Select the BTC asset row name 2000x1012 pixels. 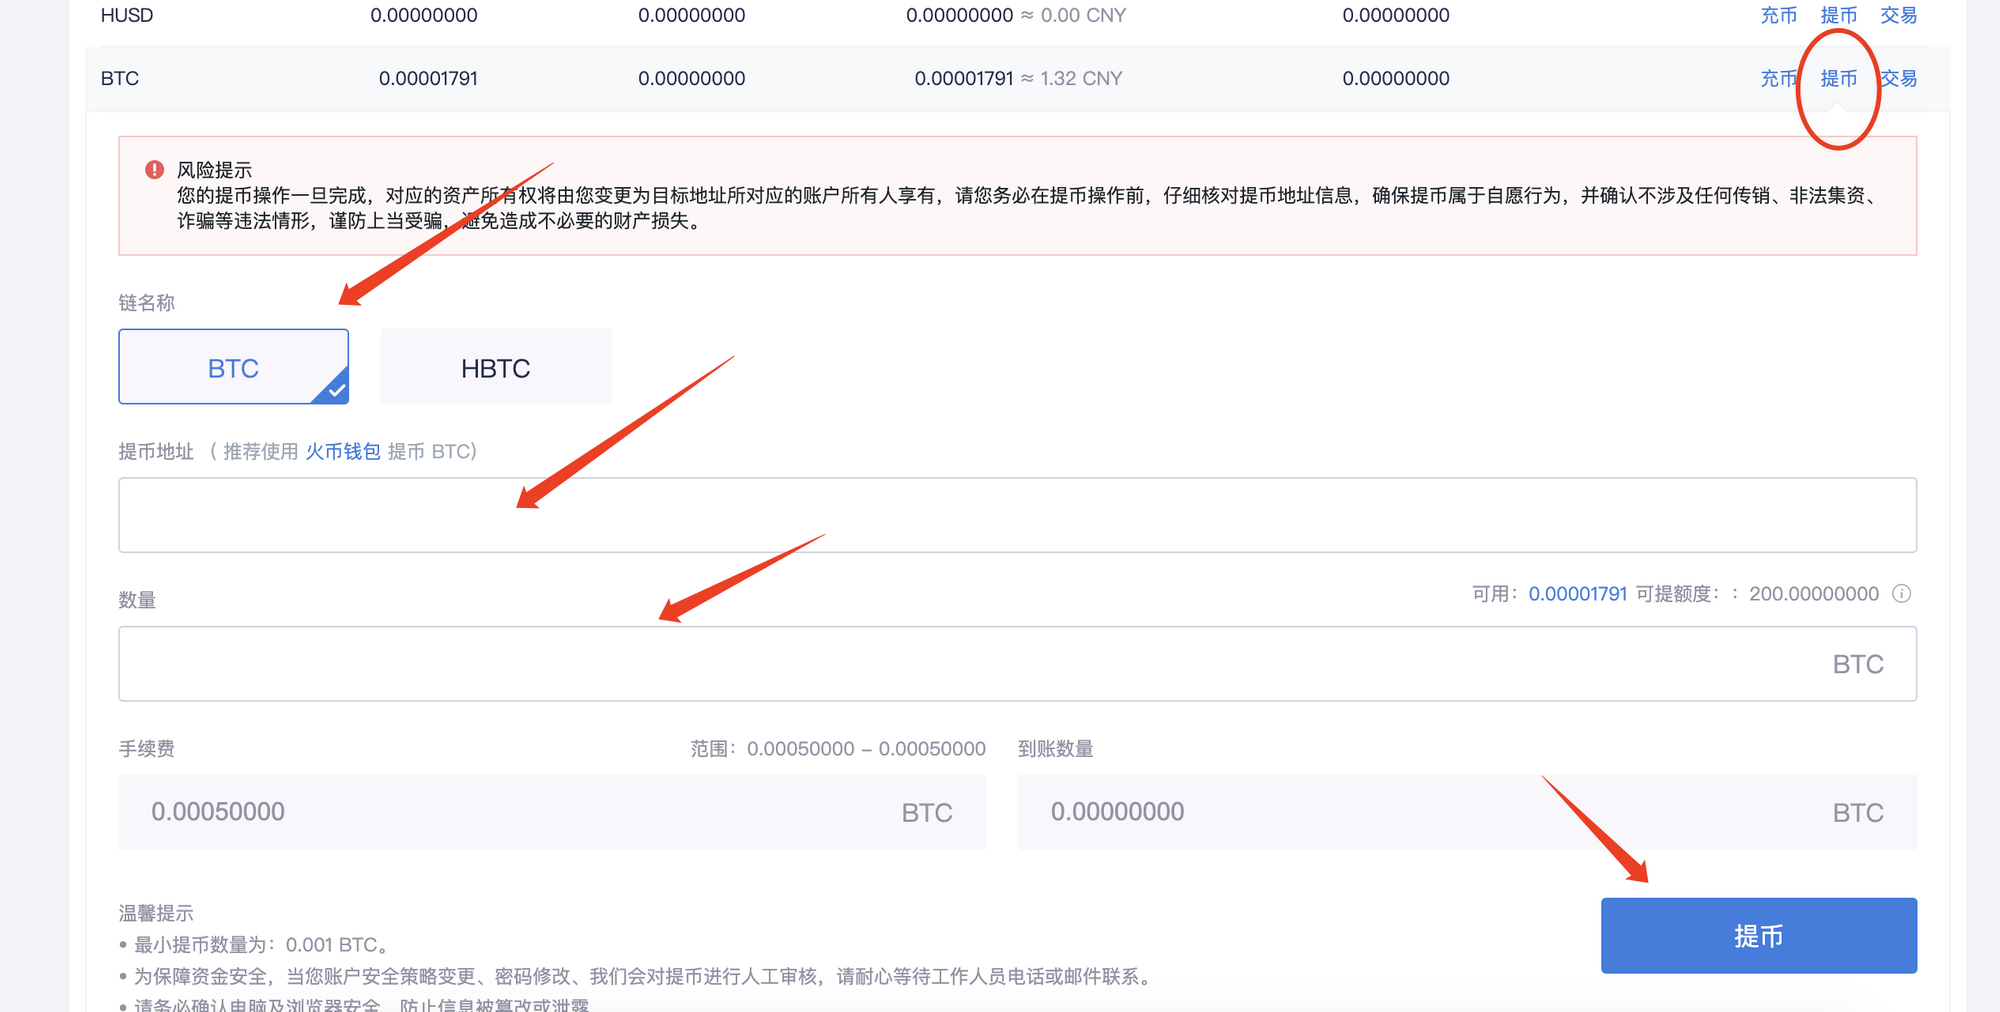[120, 78]
